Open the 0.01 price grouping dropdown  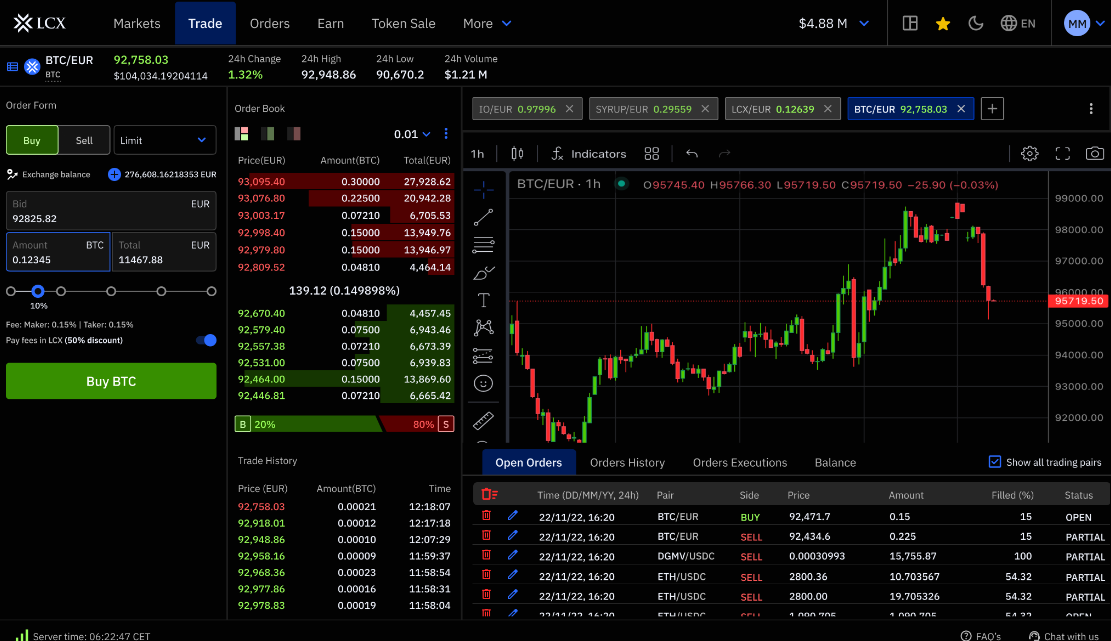(412, 134)
